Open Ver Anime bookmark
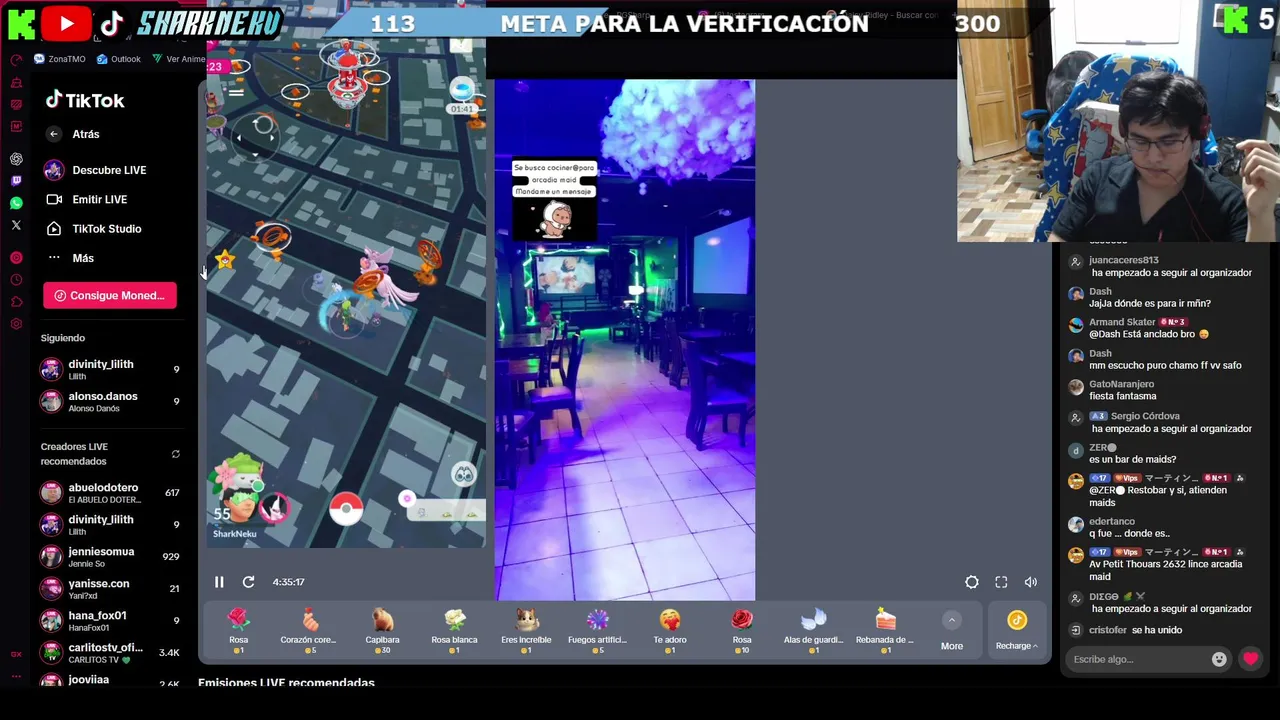The width and height of the screenshot is (1280, 720). [179, 59]
